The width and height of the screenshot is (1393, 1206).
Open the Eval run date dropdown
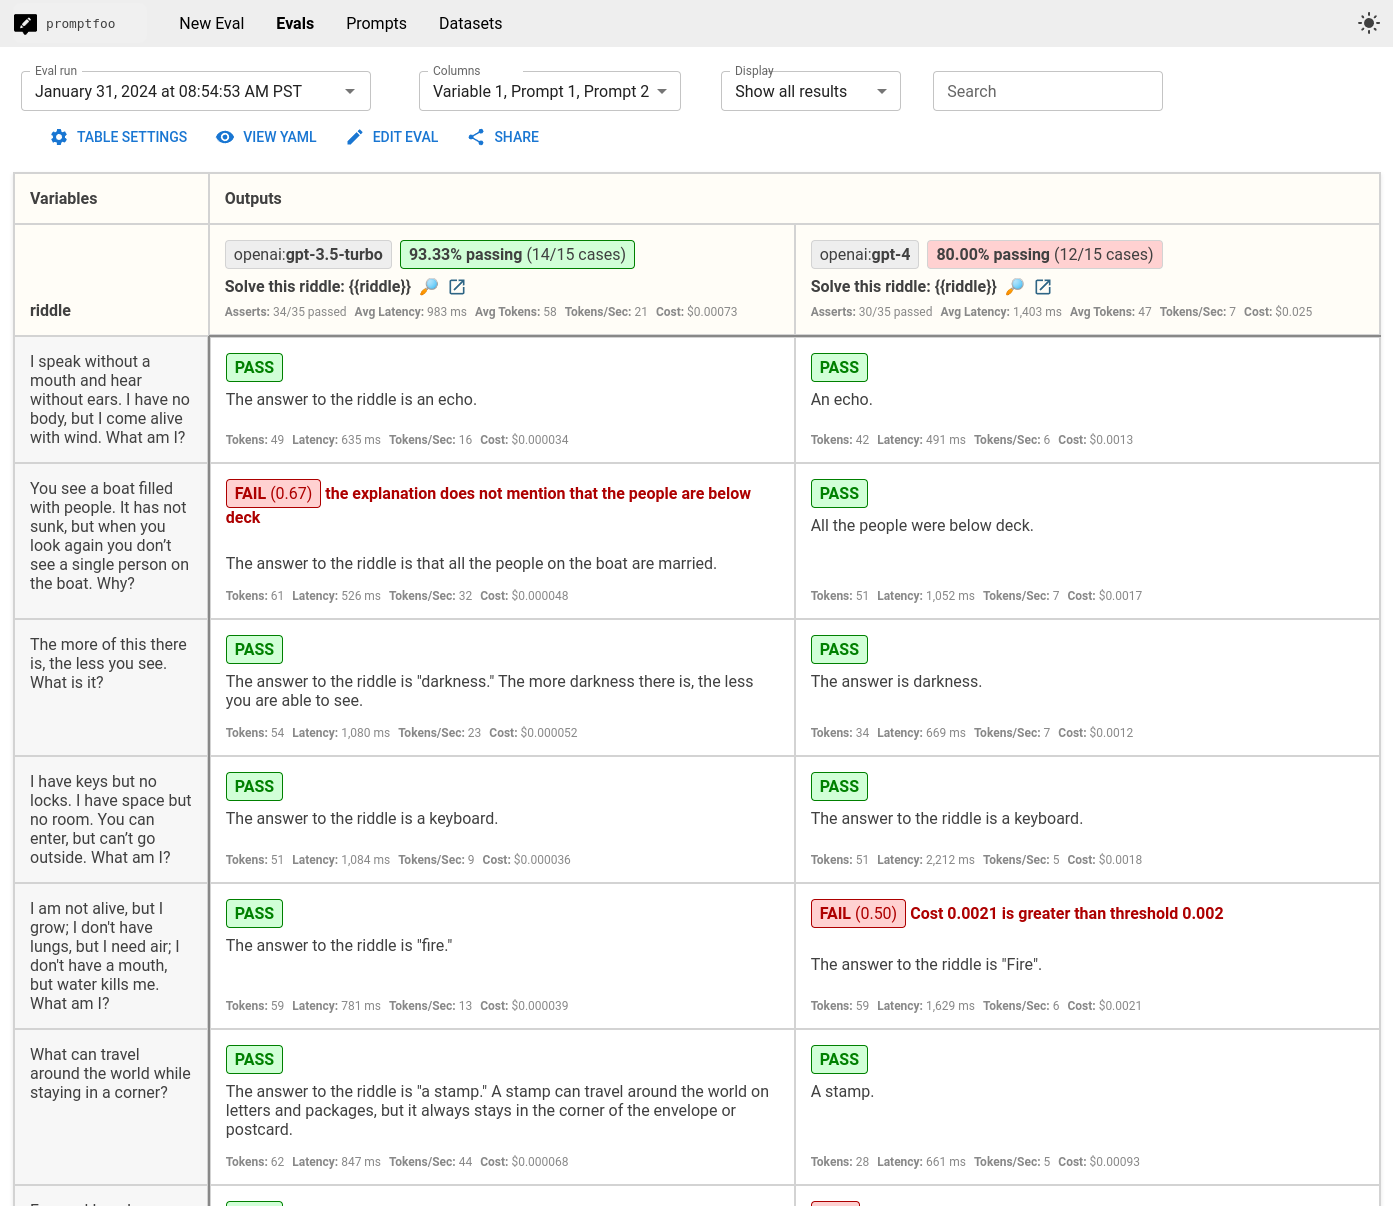(x=196, y=91)
